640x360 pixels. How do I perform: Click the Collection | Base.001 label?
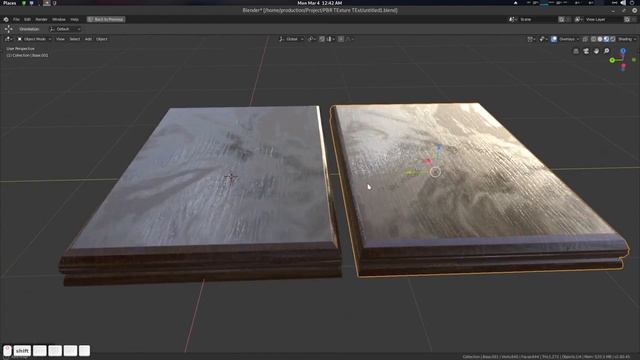(x=27, y=55)
